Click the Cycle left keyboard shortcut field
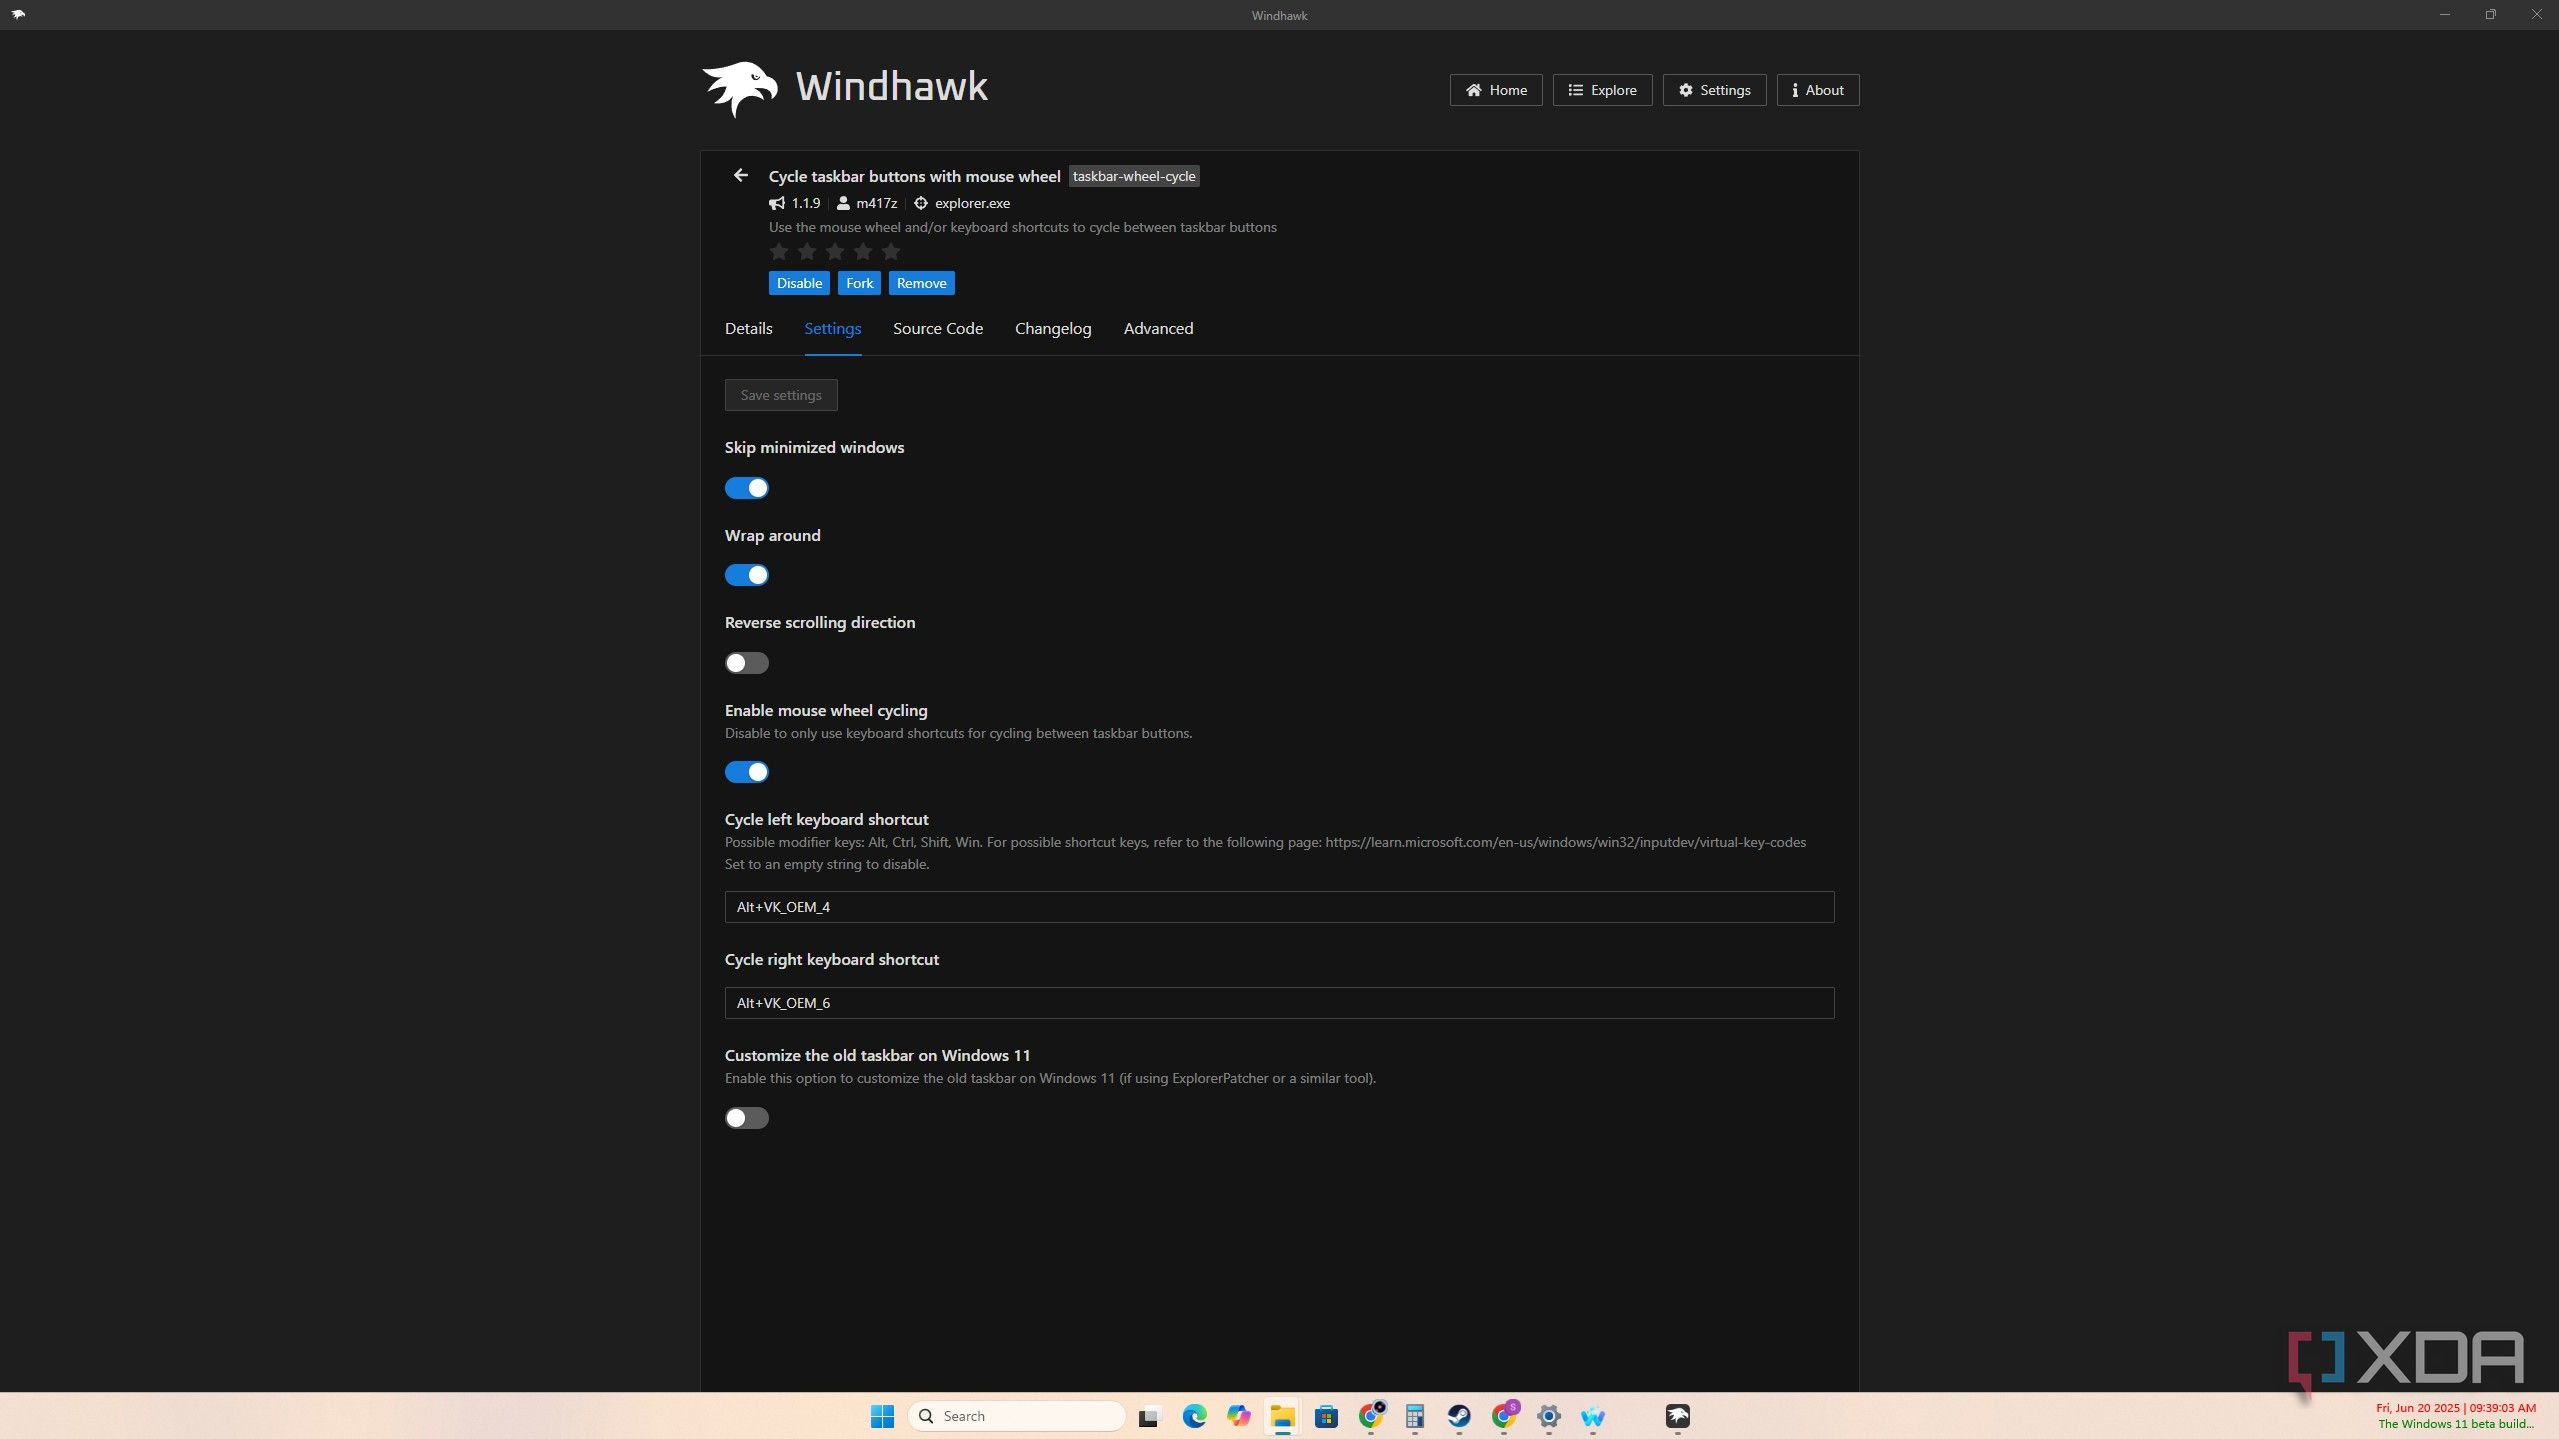 click(x=1279, y=907)
